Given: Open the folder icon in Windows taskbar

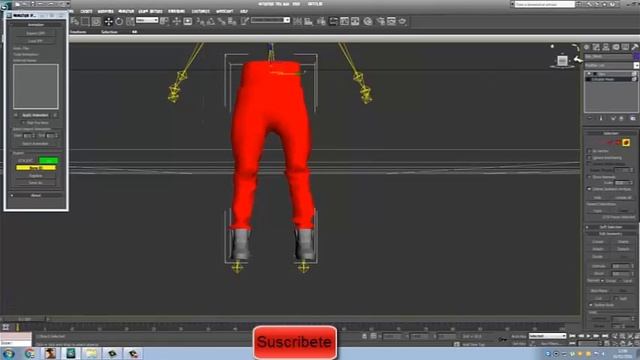Looking at the screenshot, I should coord(91,353).
